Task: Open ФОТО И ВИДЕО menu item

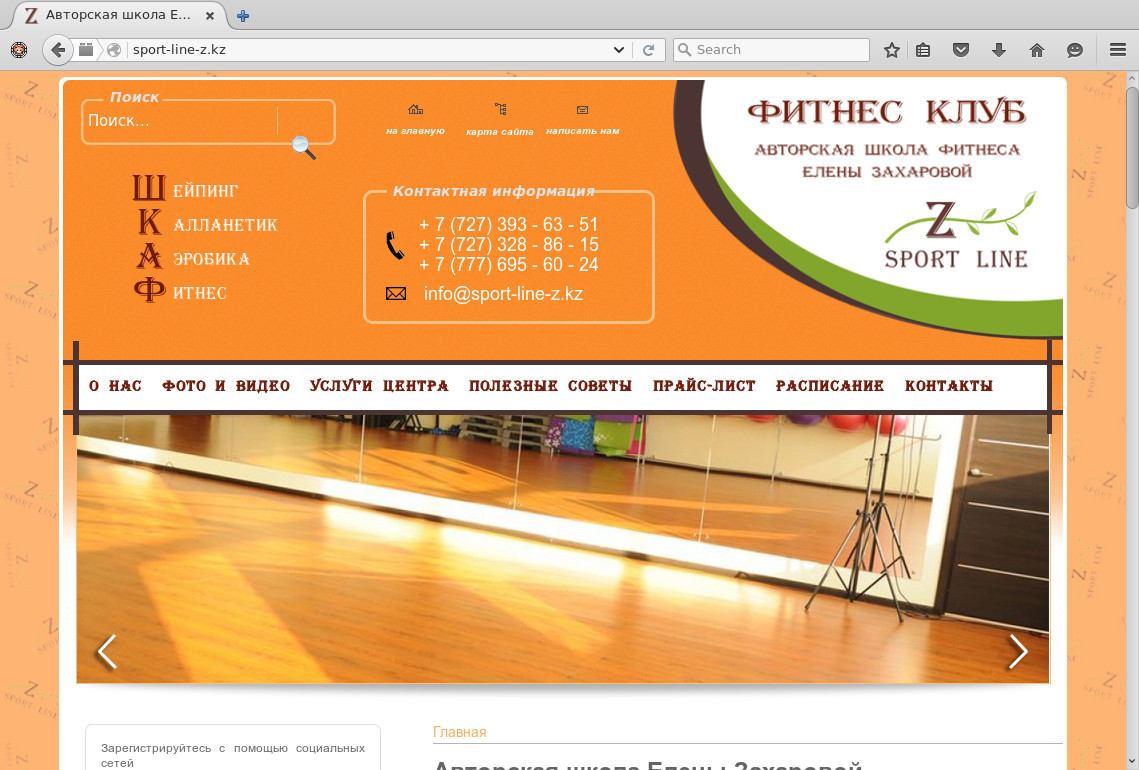Action: click(x=226, y=386)
